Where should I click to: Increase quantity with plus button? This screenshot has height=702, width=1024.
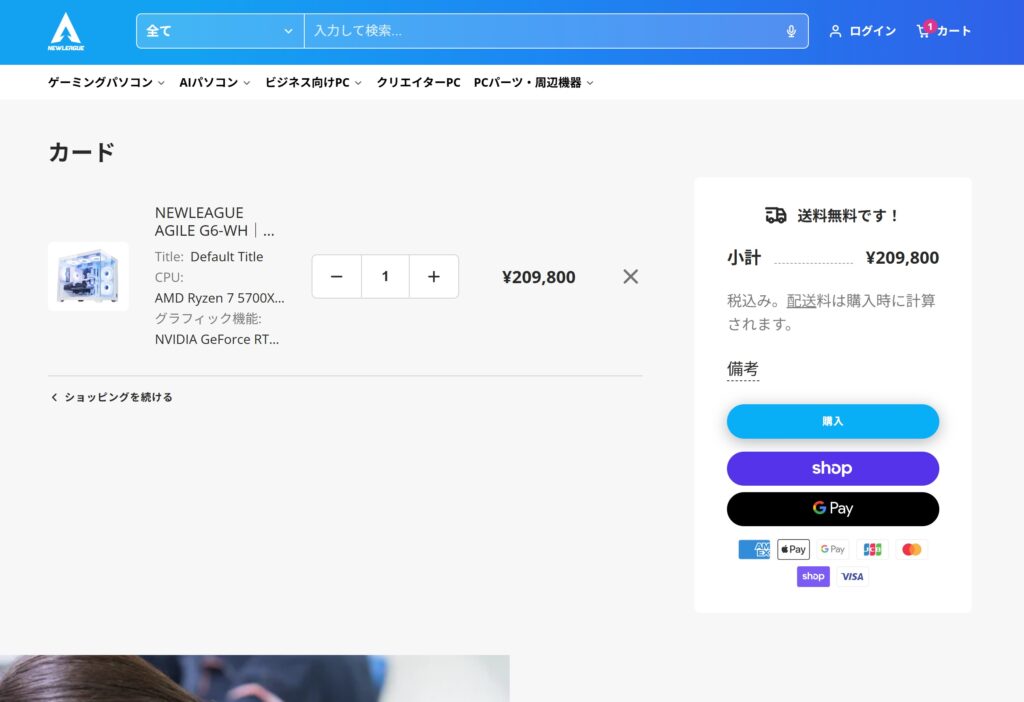pos(434,277)
